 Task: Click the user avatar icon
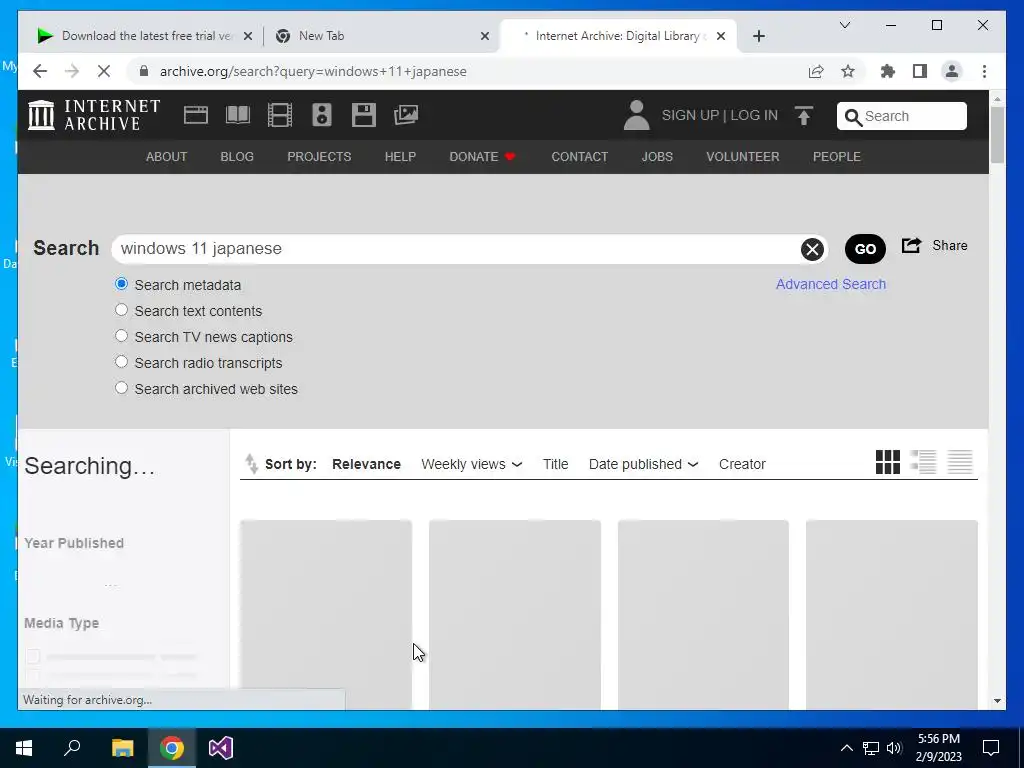click(x=637, y=115)
